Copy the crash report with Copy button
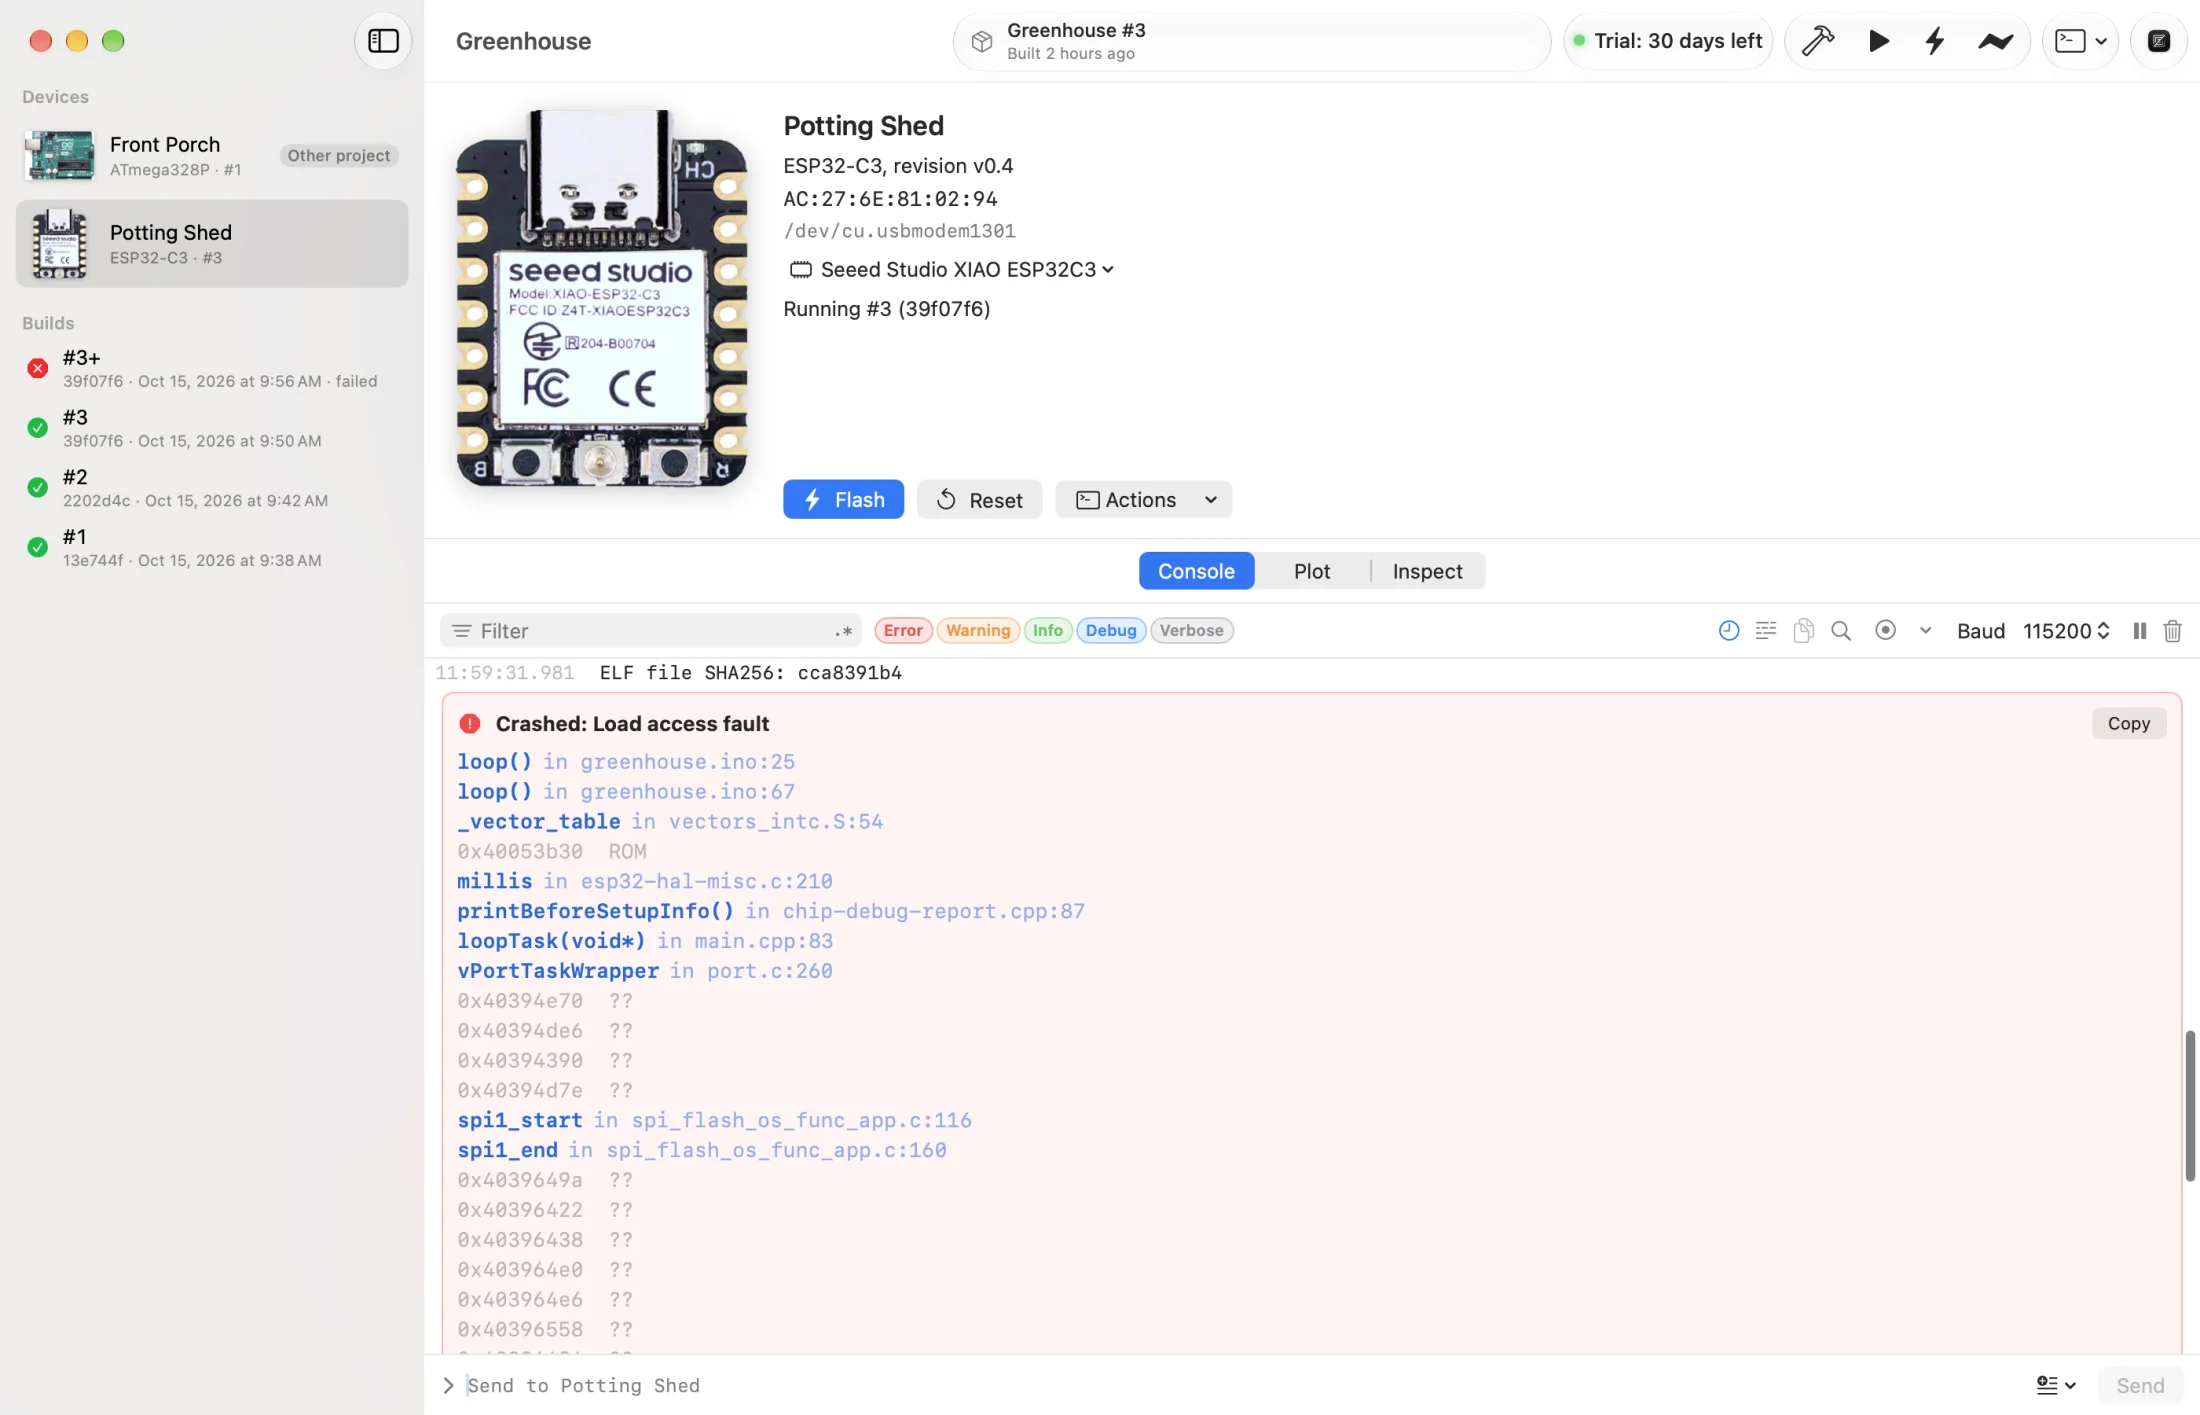Image resolution: width=2200 pixels, height=1415 pixels. 2128,723
